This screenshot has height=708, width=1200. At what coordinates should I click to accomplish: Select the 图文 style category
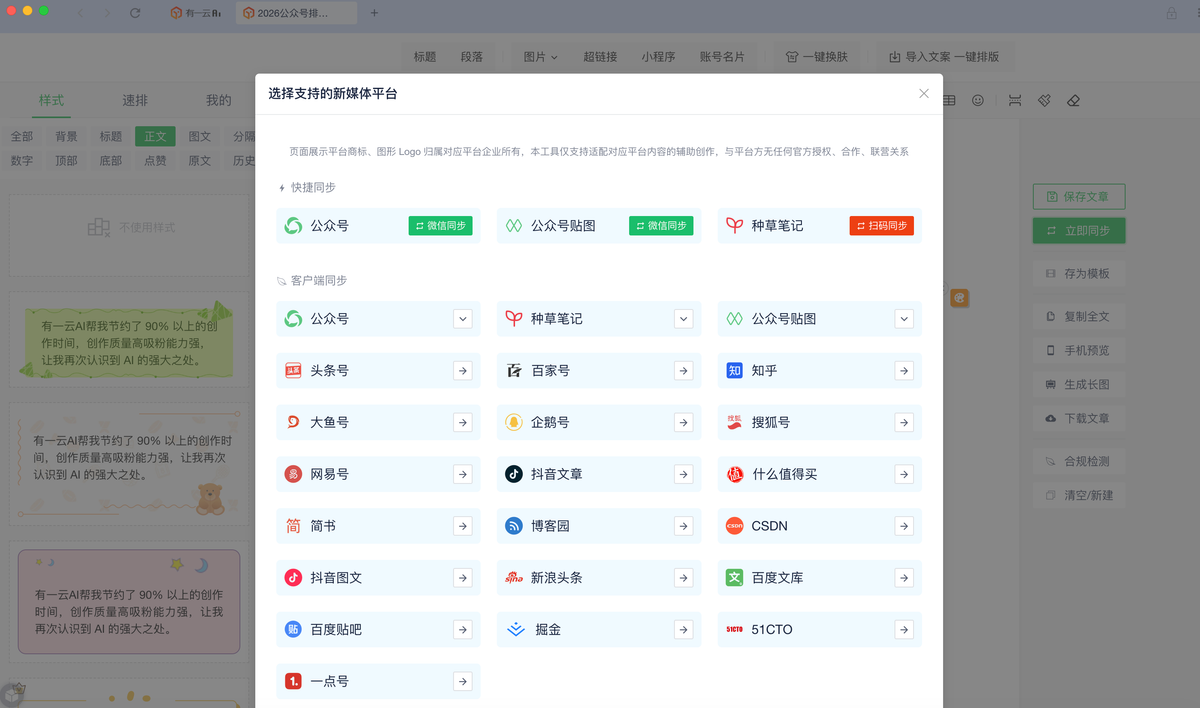(200, 137)
